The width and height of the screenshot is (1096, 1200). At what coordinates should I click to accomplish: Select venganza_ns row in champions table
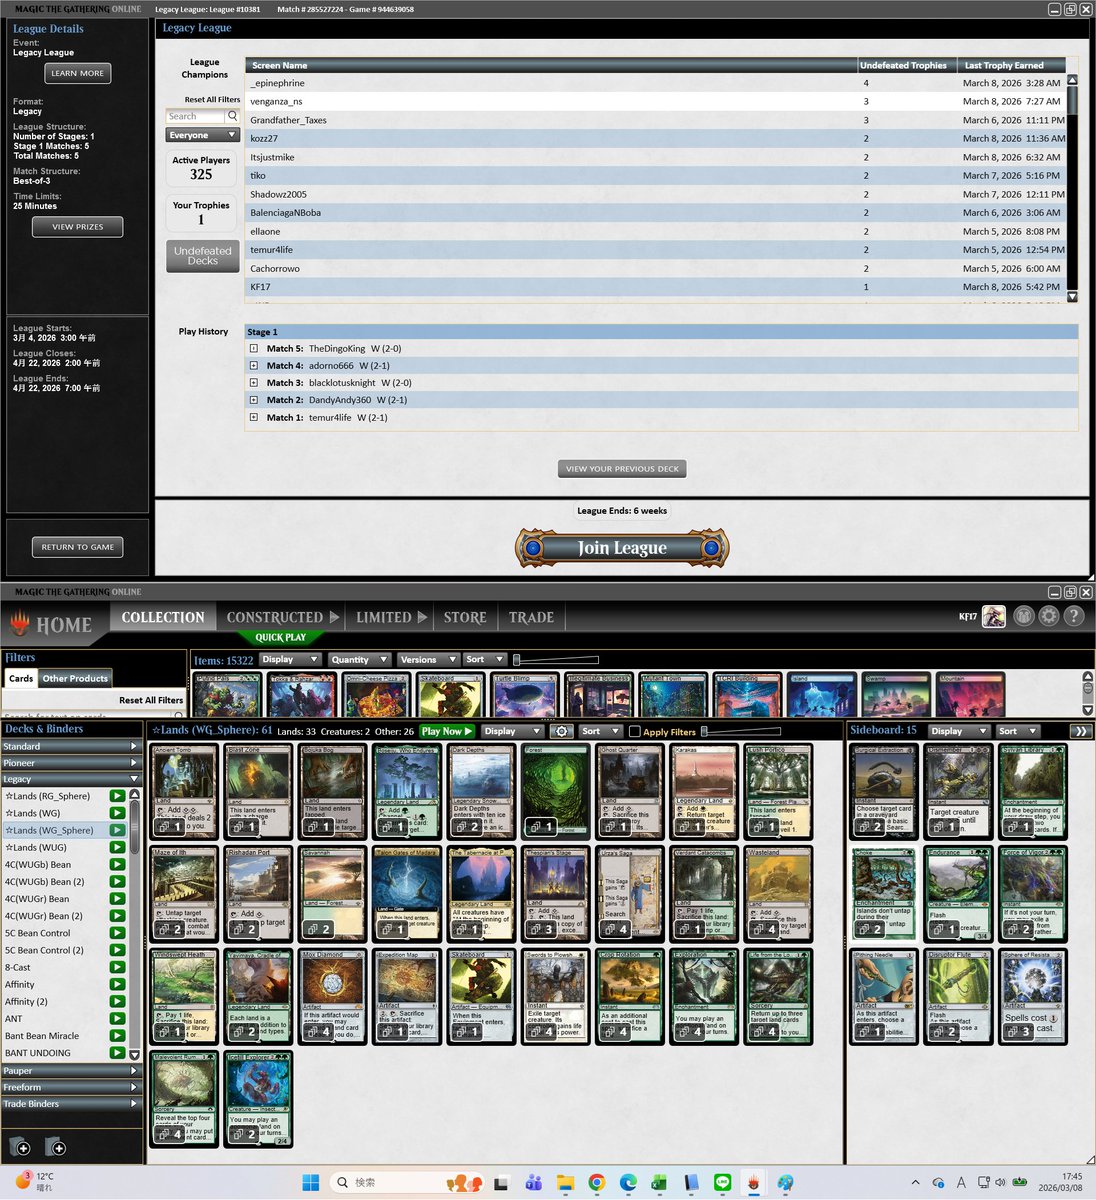[655, 101]
